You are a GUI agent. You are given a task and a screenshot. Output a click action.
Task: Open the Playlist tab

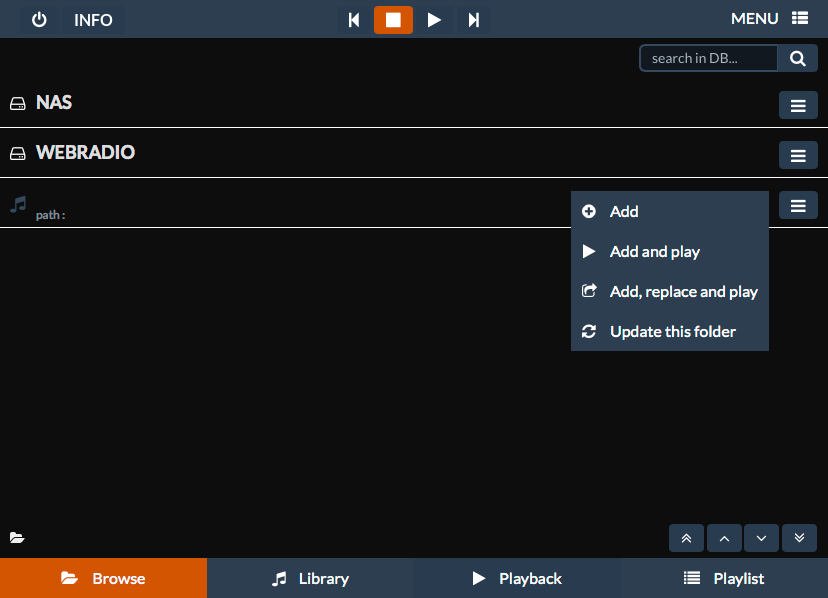click(724, 578)
